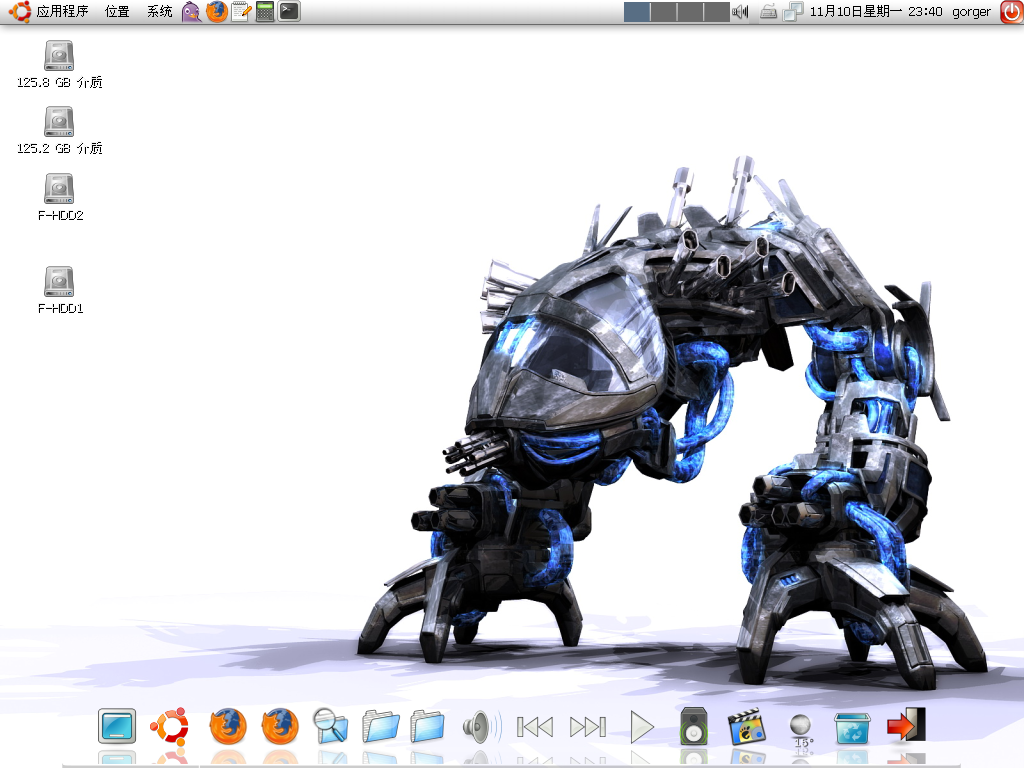Open the calculator launcher in top panel
The image size is (1024, 768).
tap(264, 12)
